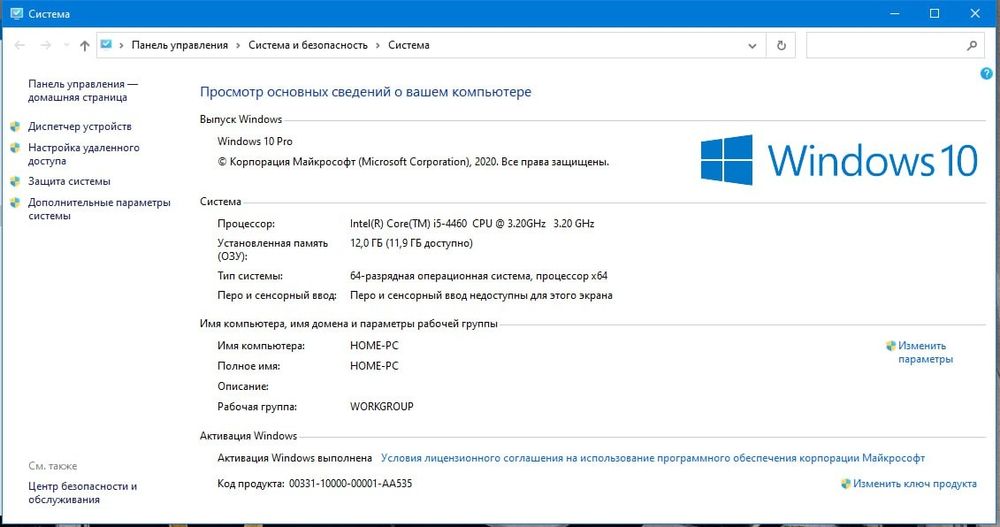
Task: Minimize the Система window
Action: click(895, 13)
